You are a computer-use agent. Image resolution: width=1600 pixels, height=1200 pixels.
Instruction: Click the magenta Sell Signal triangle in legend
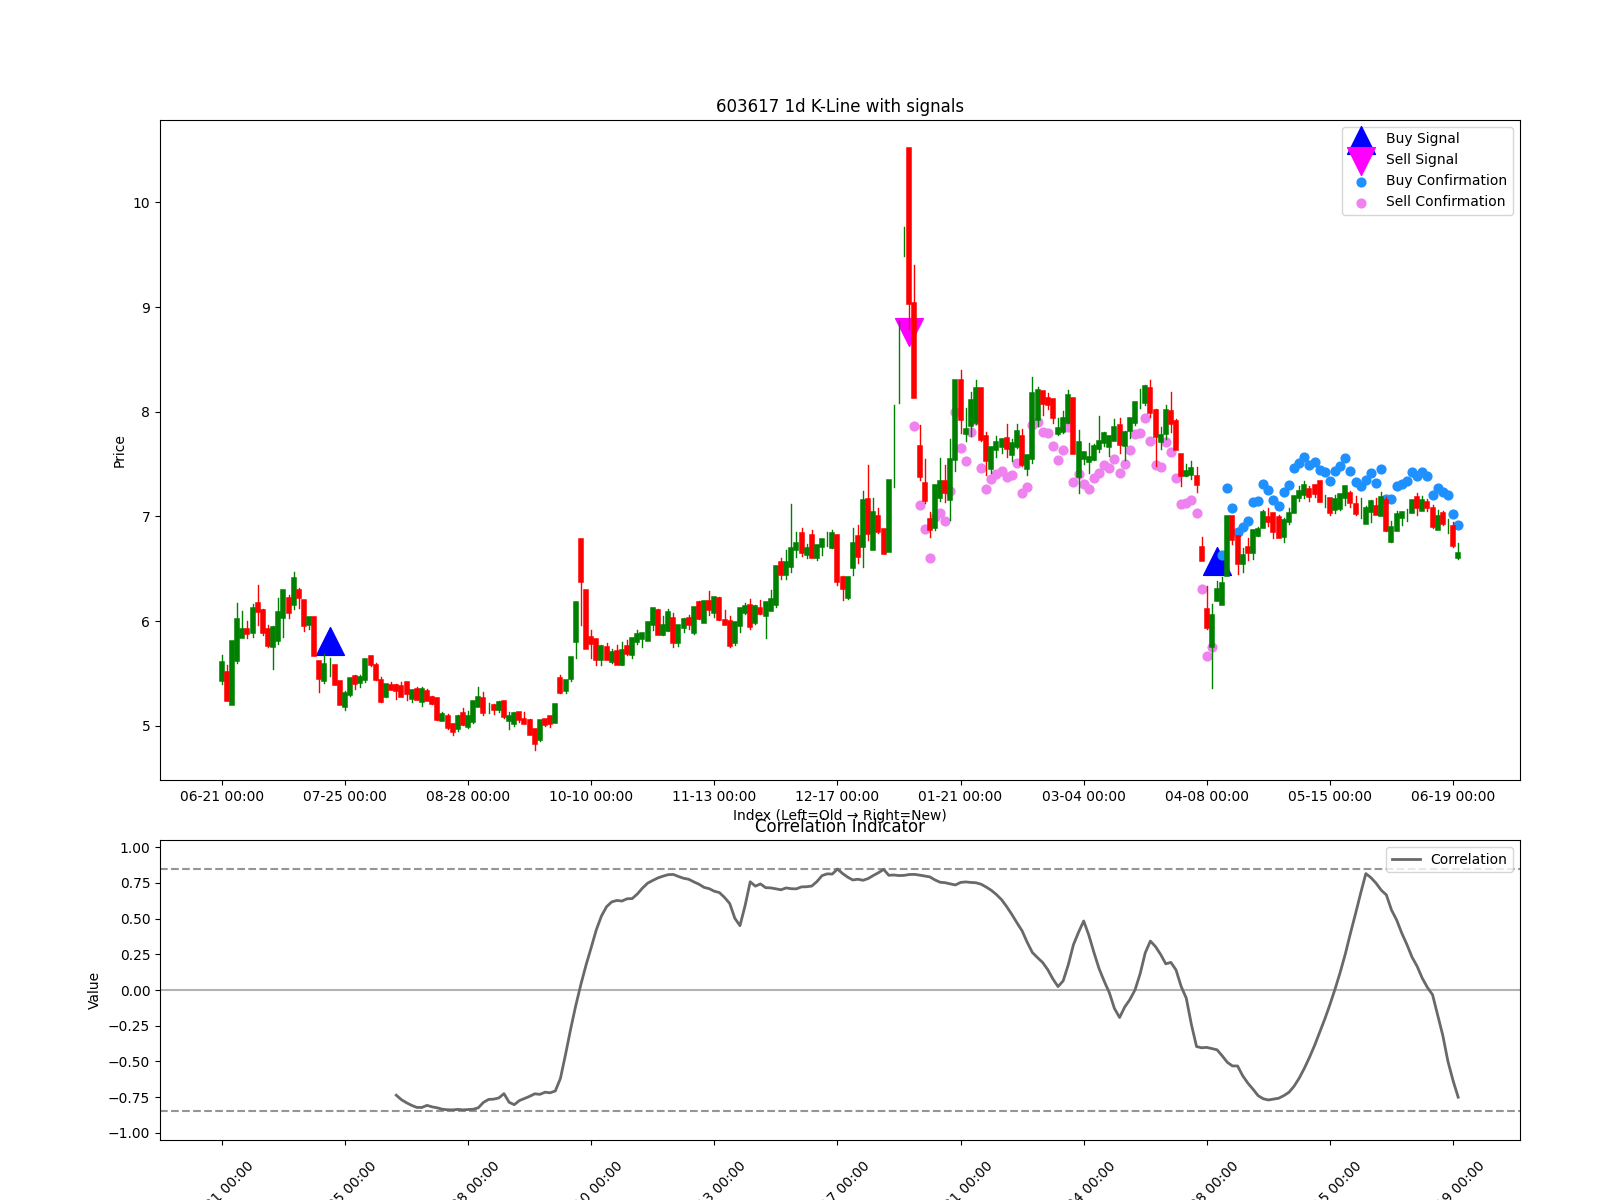click(1361, 161)
